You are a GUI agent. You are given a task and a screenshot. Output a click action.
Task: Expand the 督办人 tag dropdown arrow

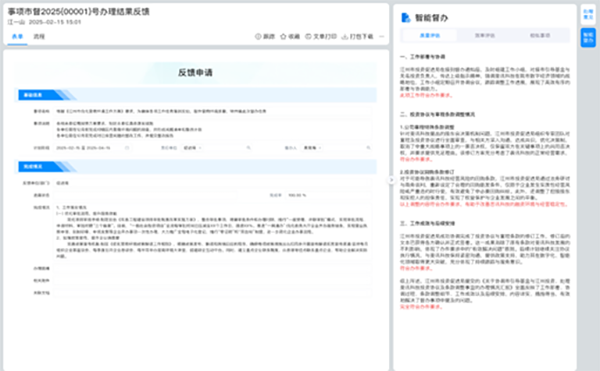pos(320,148)
